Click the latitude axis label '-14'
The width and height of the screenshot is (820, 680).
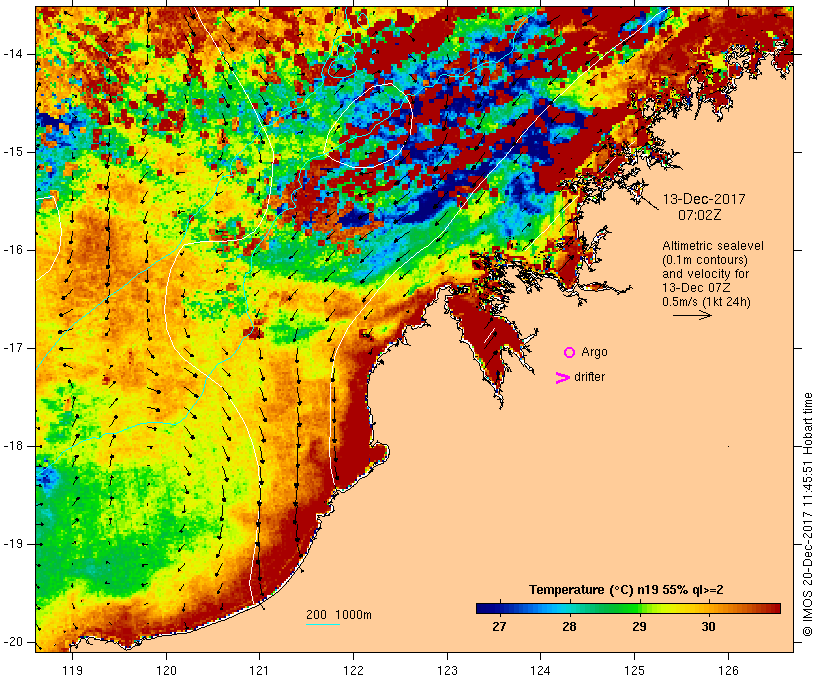(13, 54)
